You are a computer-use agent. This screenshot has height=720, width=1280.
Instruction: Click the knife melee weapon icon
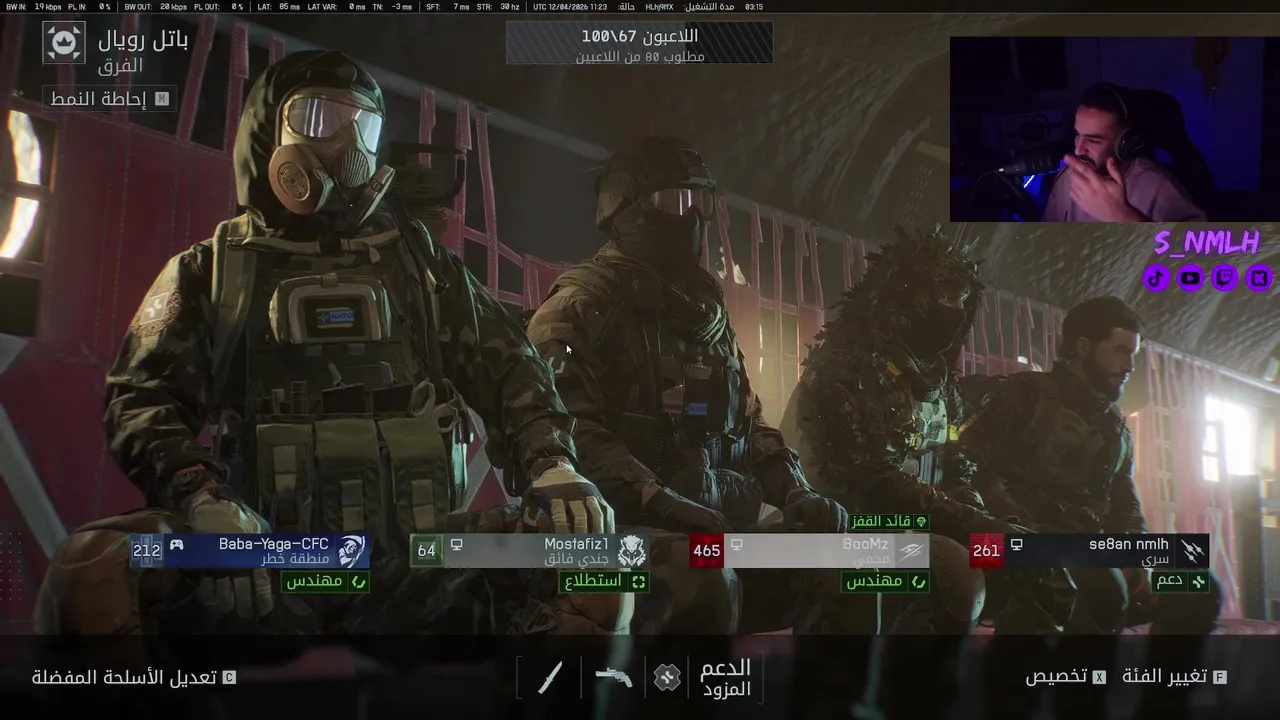[549, 677]
